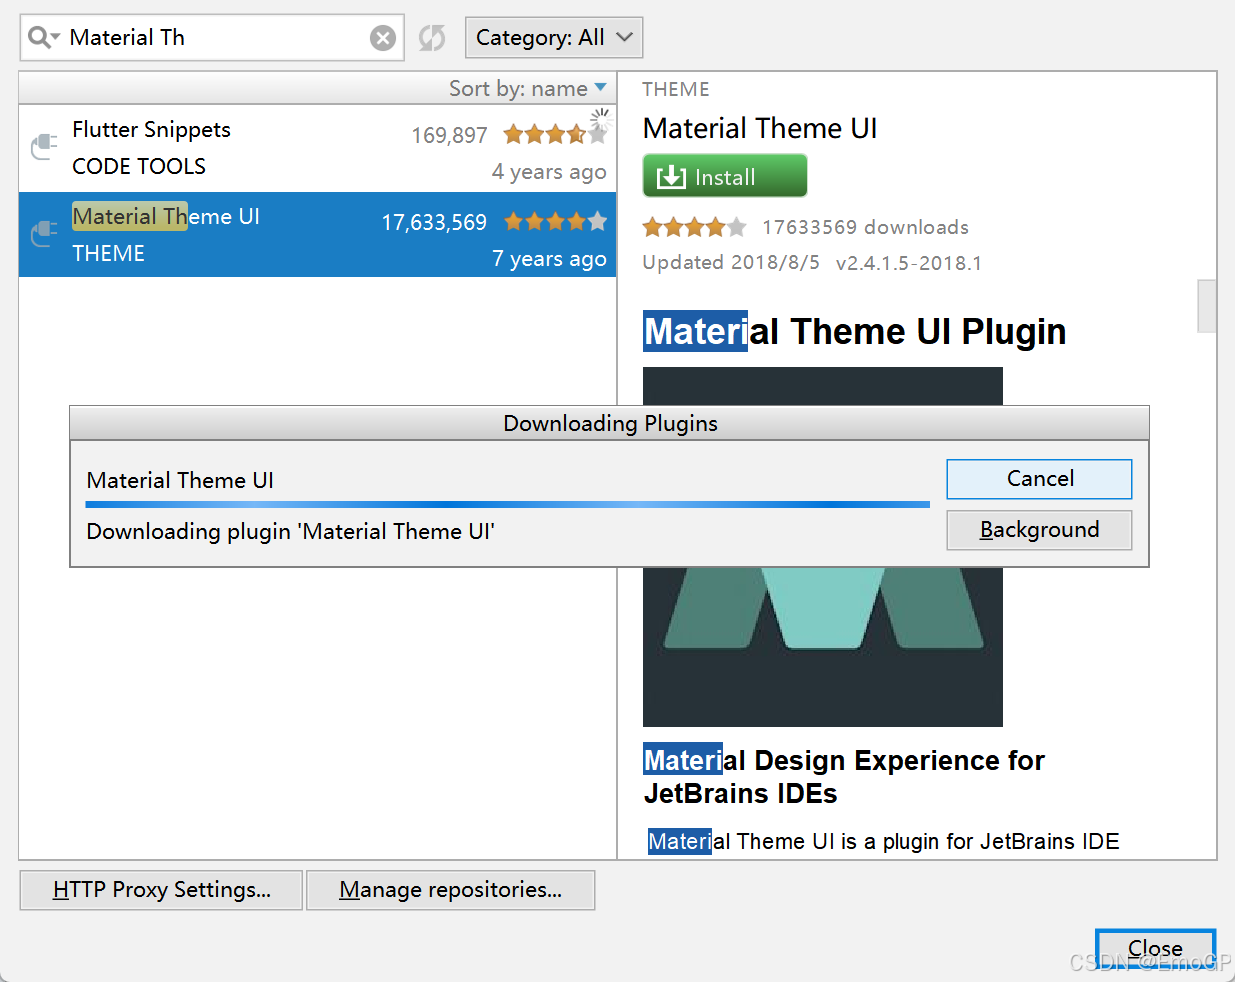Click '169,897' downloads count
This screenshot has height=982, width=1235.
[449, 135]
